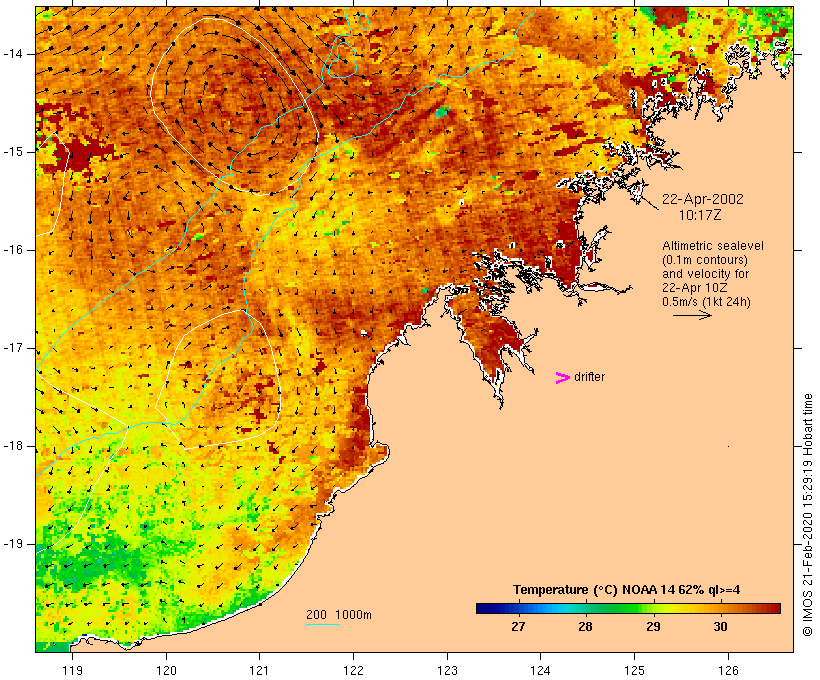This screenshot has height=680, width=820.
Task: Click the latitude label '-19'
Action: click(13, 544)
